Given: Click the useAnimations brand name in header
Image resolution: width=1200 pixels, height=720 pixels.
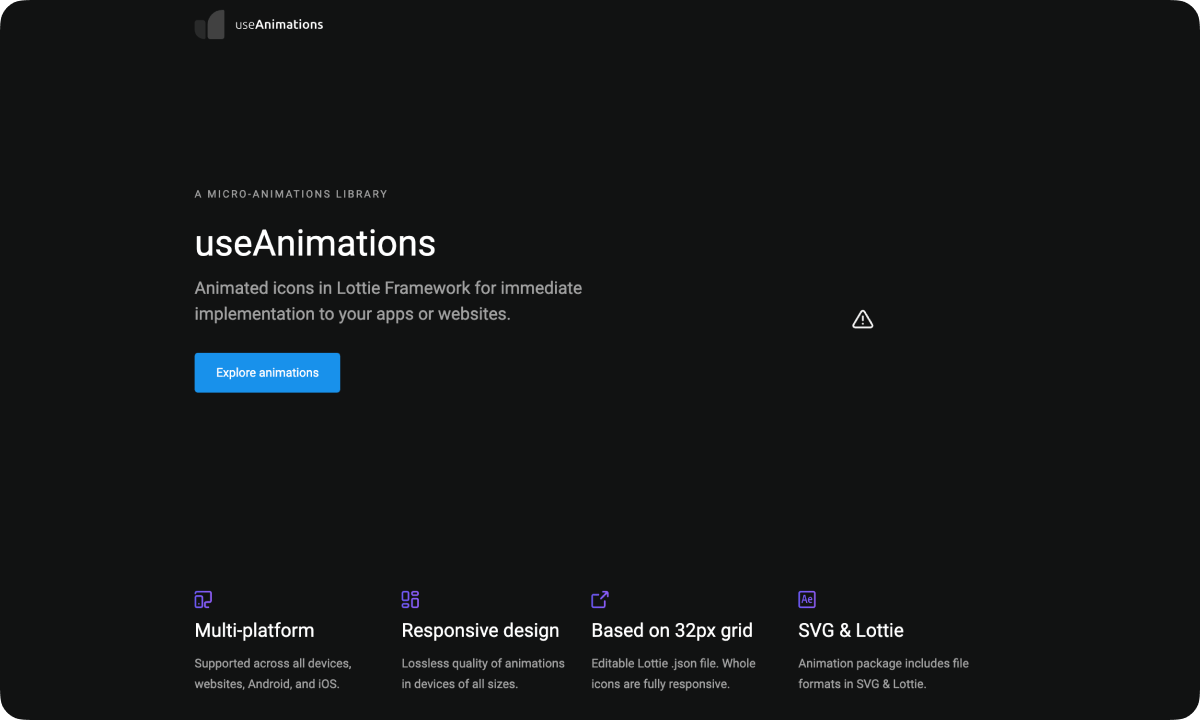Looking at the screenshot, I should tap(279, 25).
